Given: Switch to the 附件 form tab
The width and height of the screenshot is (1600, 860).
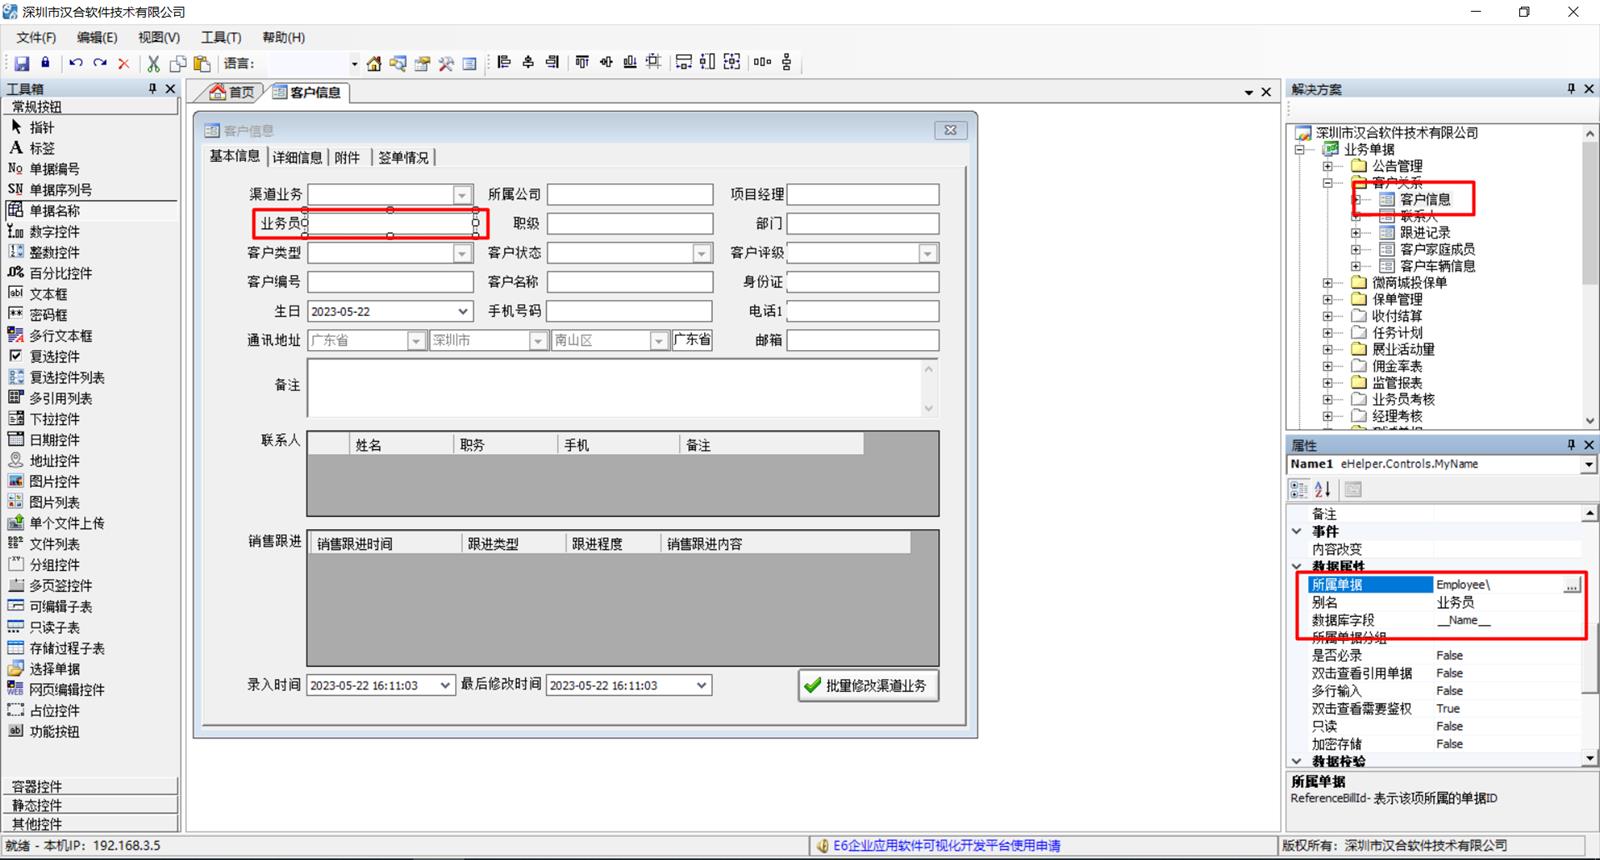Looking at the screenshot, I should [348, 157].
